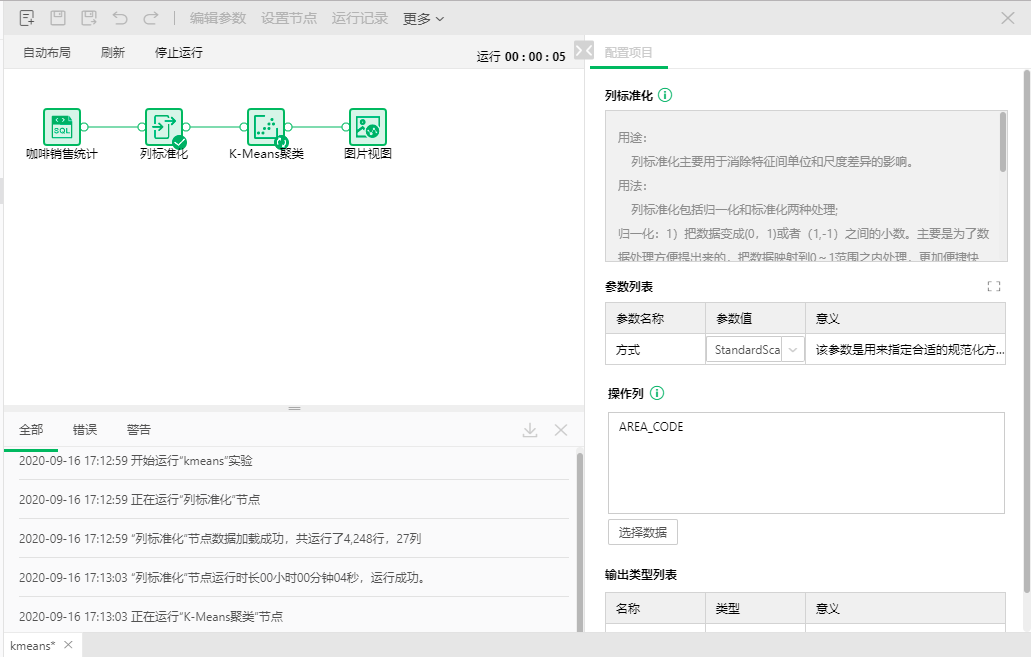Switch to the 警告 log tab
1031x657 pixels.
coord(139,430)
